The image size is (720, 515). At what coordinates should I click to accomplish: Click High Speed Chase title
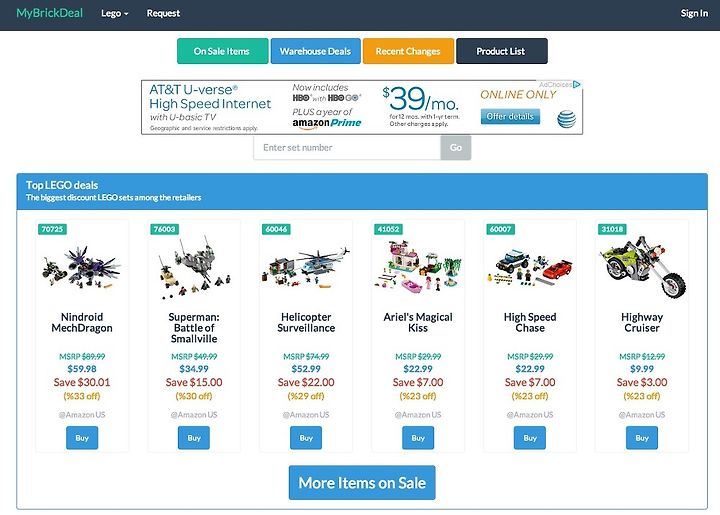point(530,323)
